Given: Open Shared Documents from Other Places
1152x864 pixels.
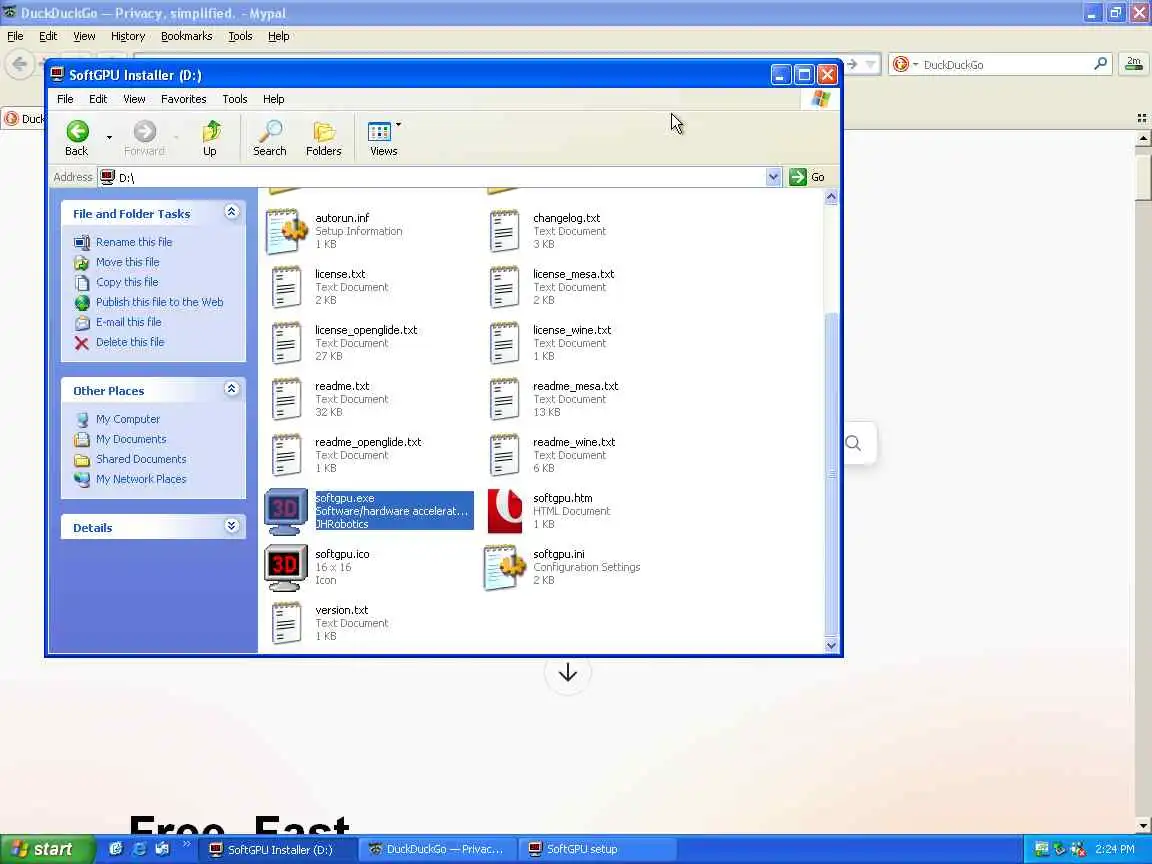Looking at the screenshot, I should pyautogui.click(x=141, y=458).
